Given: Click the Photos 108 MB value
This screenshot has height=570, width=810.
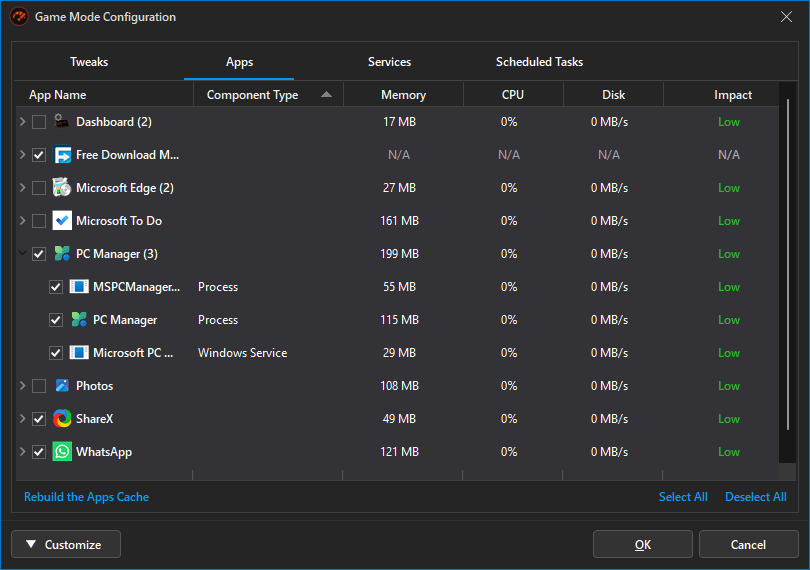Looking at the screenshot, I should point(399,386).
